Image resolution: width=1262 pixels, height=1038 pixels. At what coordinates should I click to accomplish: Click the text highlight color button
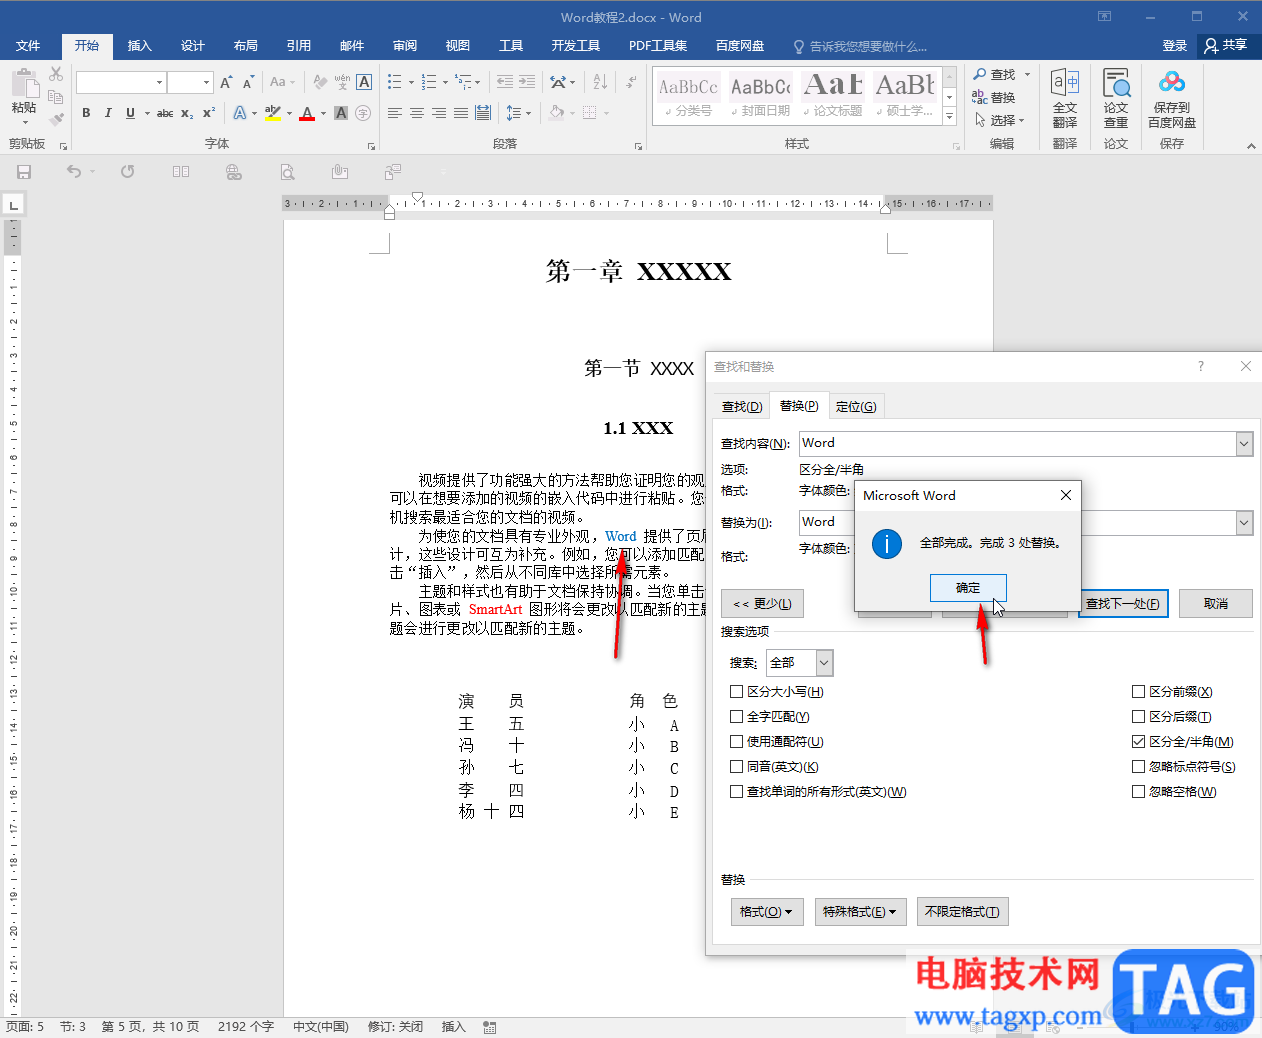click(272, 113)
